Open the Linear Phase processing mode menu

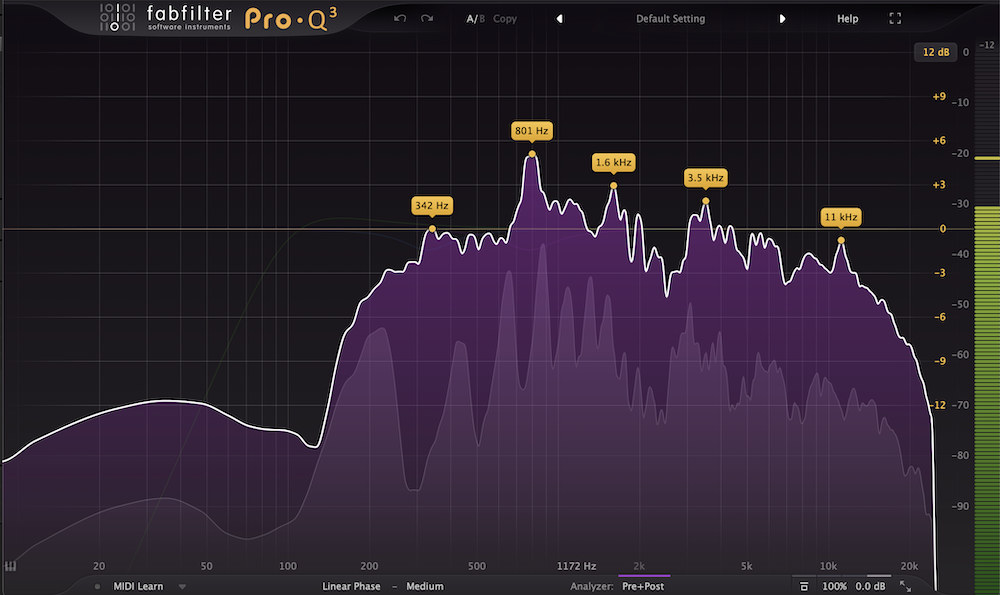(351, 587)
